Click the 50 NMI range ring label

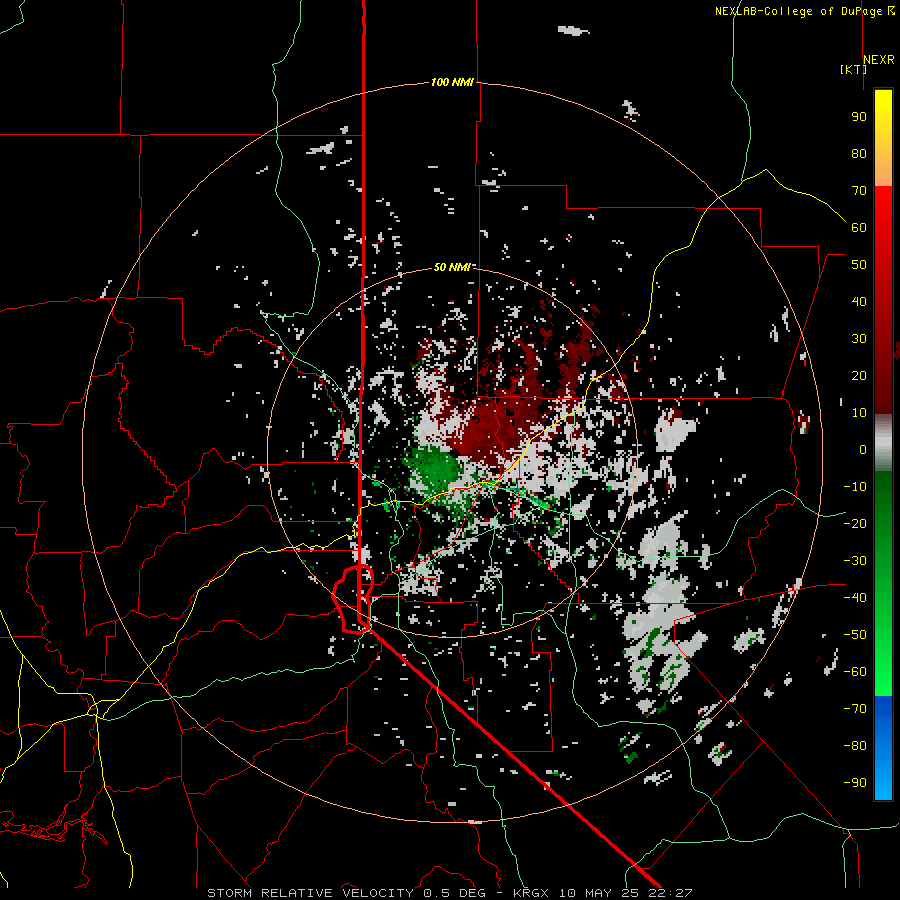(452, 267)
